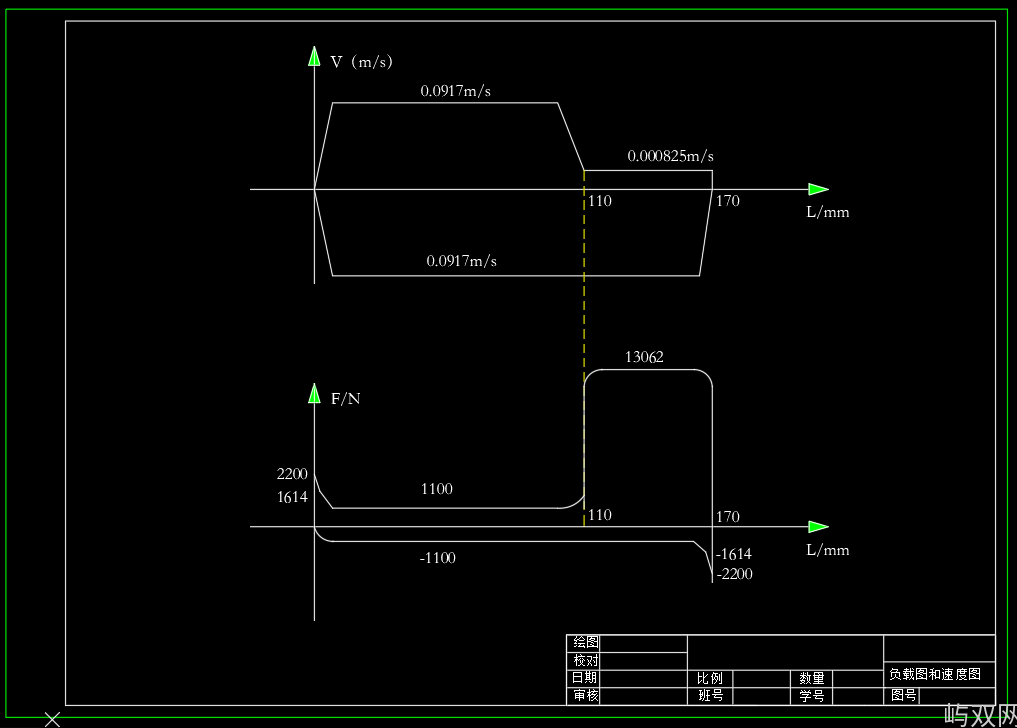Select '110' on the force chart axis

600,515
